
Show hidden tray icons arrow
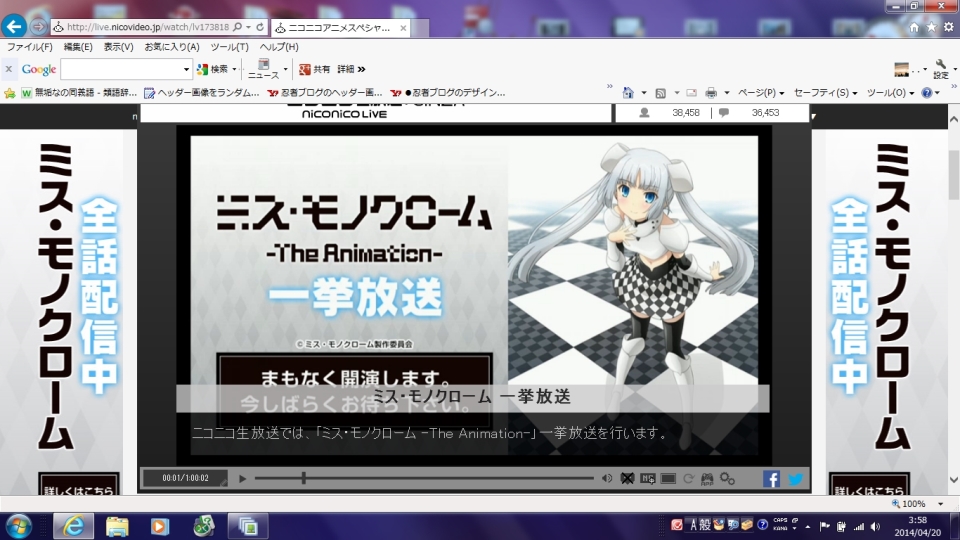808,526
